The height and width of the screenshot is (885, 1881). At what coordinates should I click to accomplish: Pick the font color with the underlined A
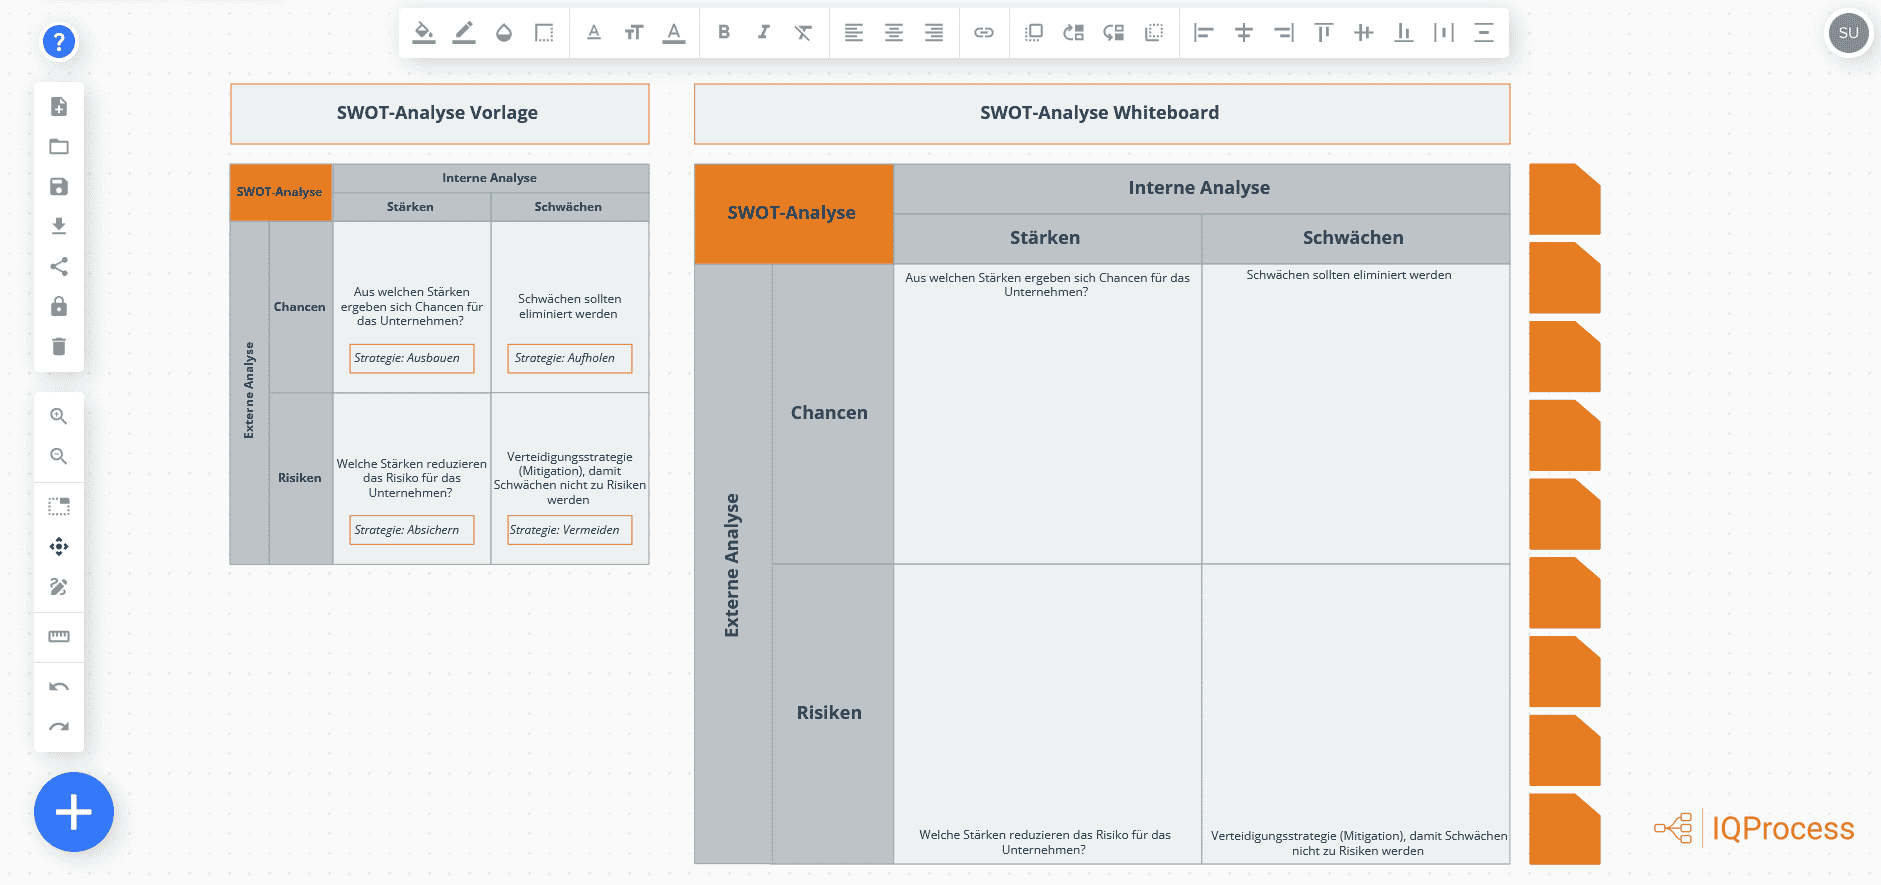click(674, 33)
